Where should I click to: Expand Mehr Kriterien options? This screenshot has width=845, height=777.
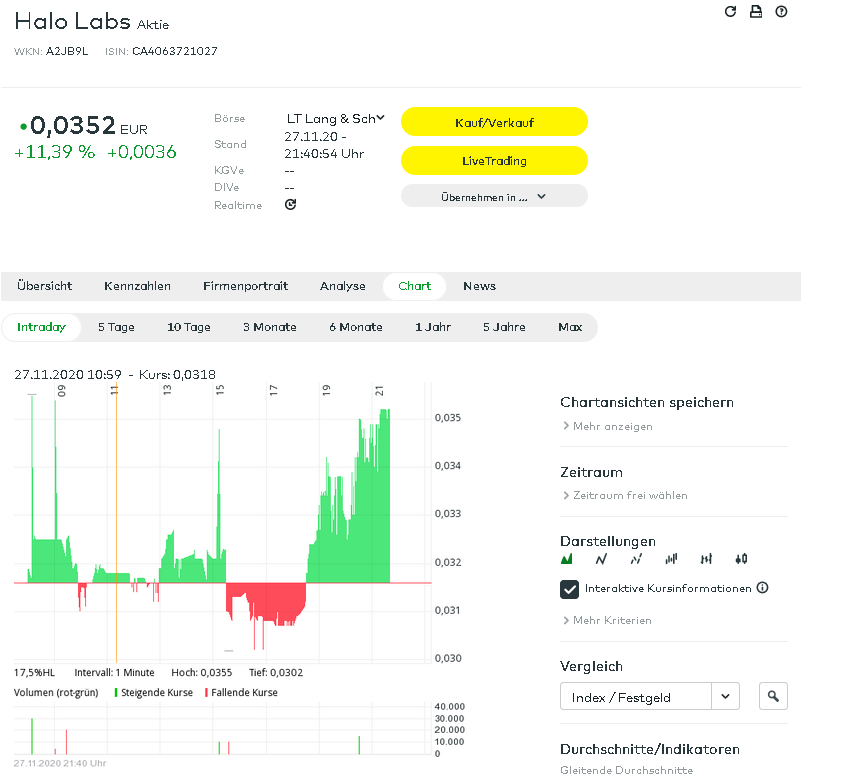pyautogui.click(x=613, y=620)
